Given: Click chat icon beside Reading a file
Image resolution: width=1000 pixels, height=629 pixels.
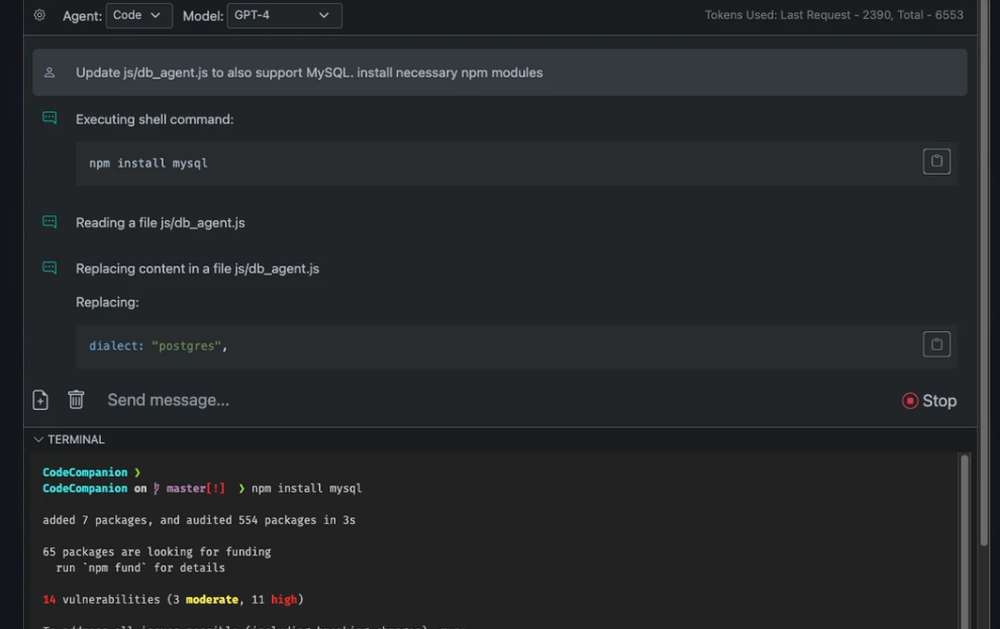Looking at the screenshot, I should coord(49,222).
